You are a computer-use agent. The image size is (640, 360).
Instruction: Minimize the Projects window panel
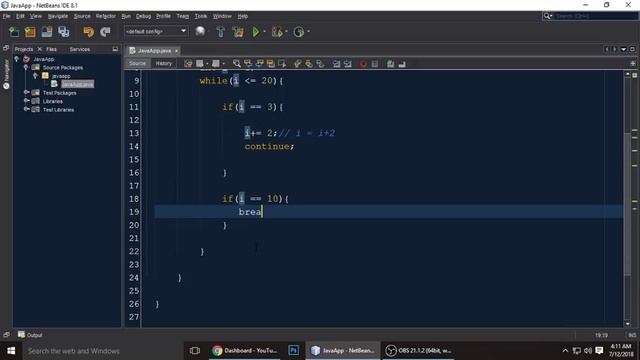click(x=115, y=49)
